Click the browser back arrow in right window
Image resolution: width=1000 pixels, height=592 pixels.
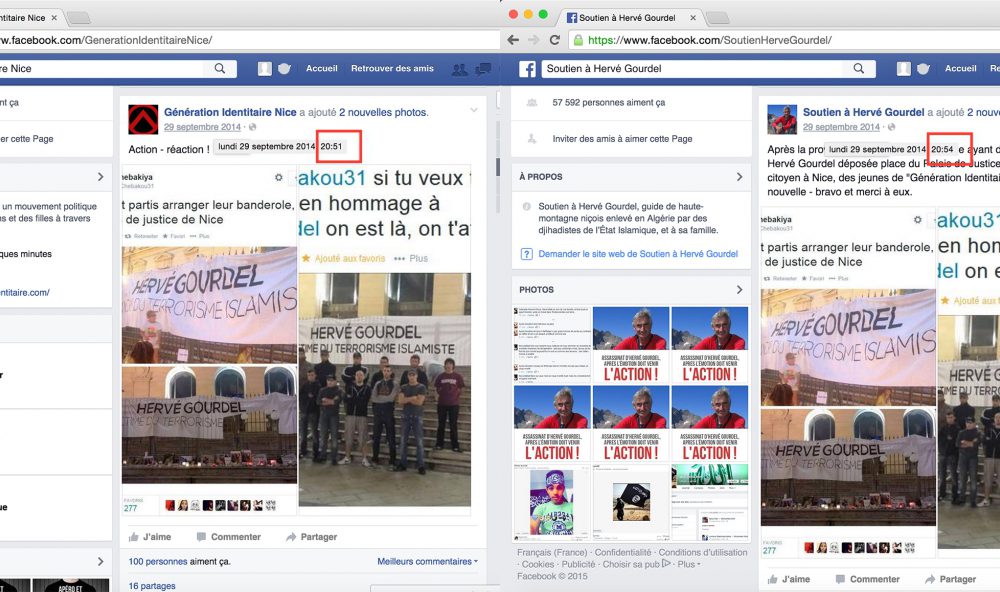pos(513,40)
